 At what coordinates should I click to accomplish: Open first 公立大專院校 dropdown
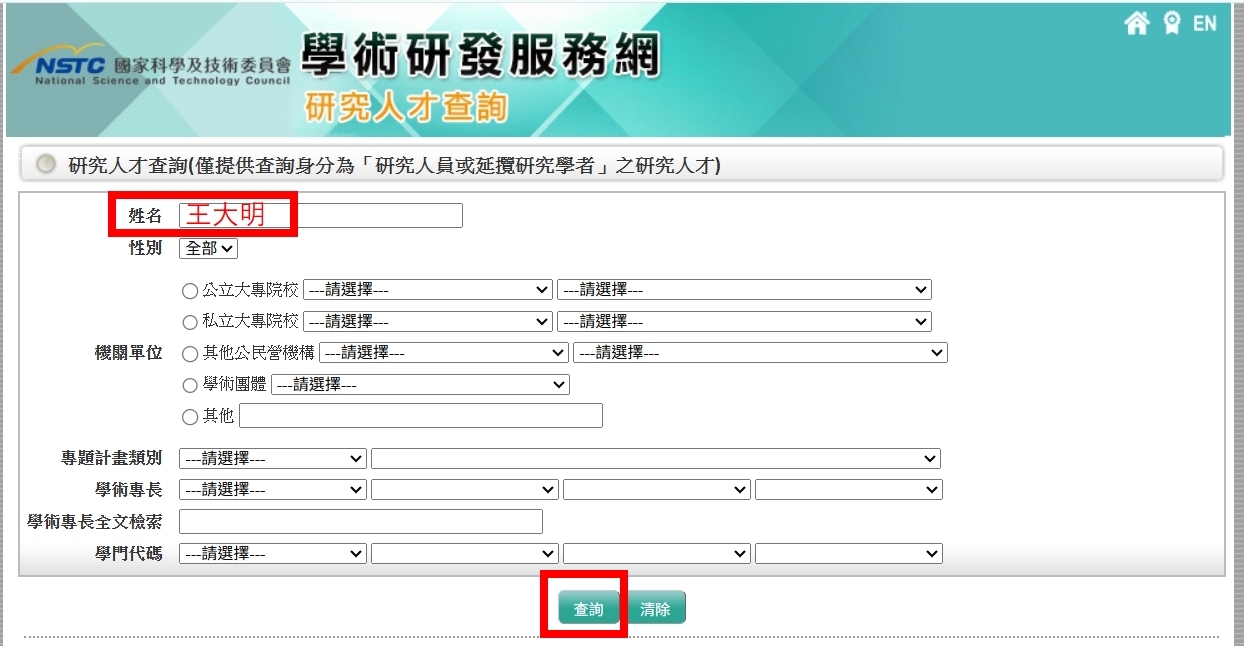pyautogui.click(x=428, y=290)
